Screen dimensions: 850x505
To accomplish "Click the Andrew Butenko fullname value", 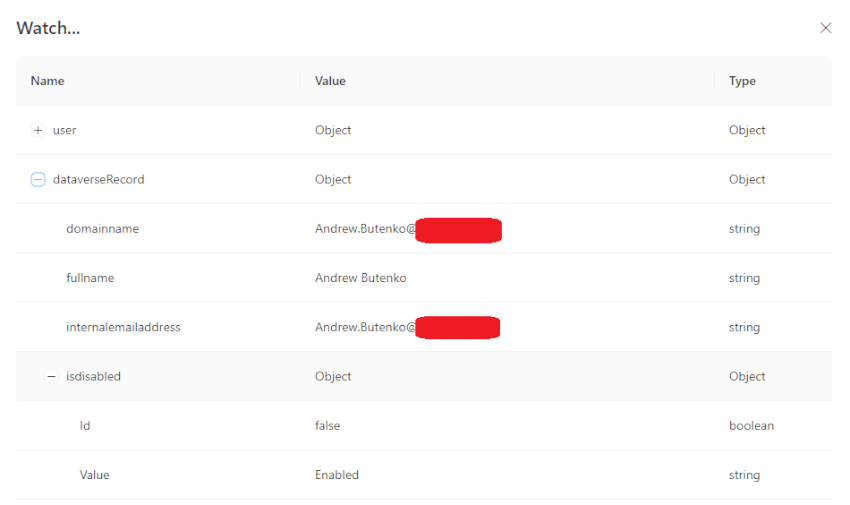I will pos(360,278).
